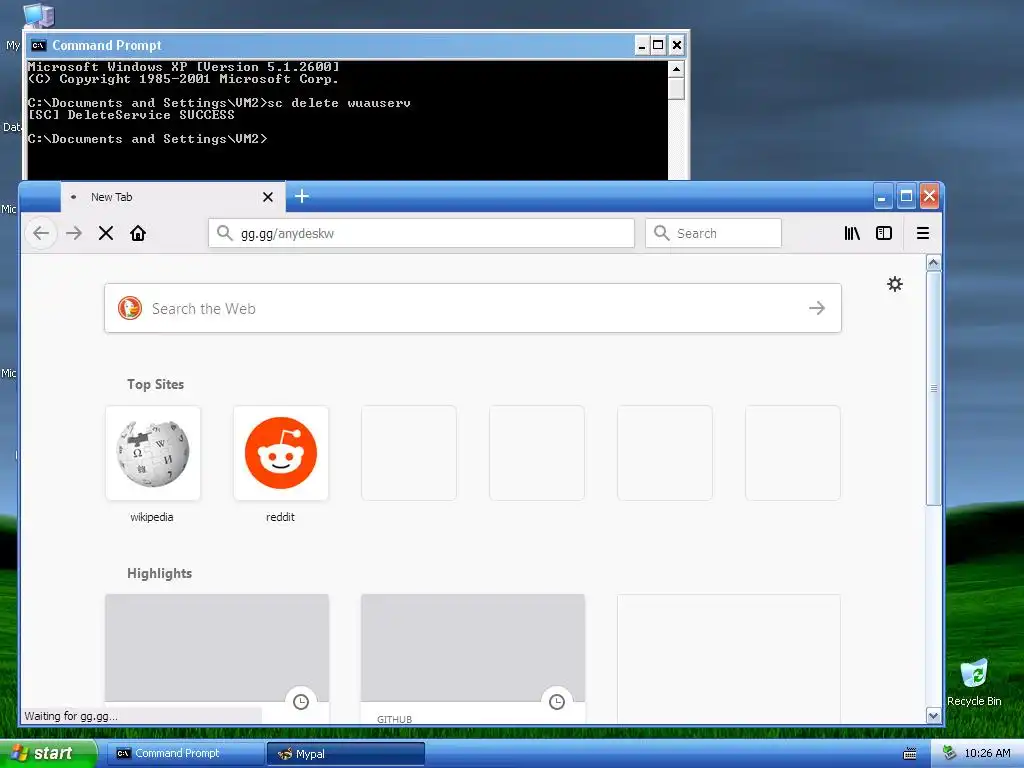The image size is (1024, 768).
Task: Open the hamburger application menu
Action: pyautogui.click(x=923, y=233)
